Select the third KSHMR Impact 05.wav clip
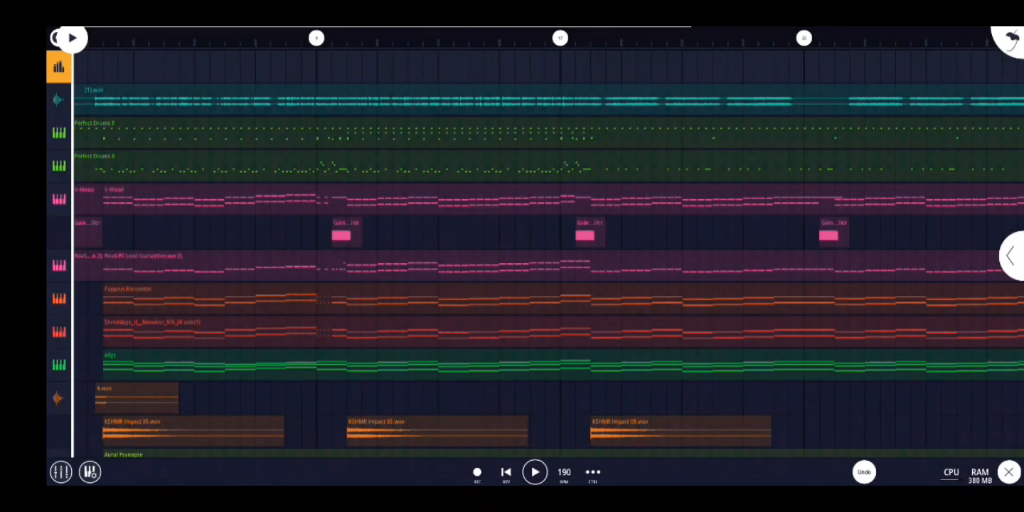 [x=680, y=432]
